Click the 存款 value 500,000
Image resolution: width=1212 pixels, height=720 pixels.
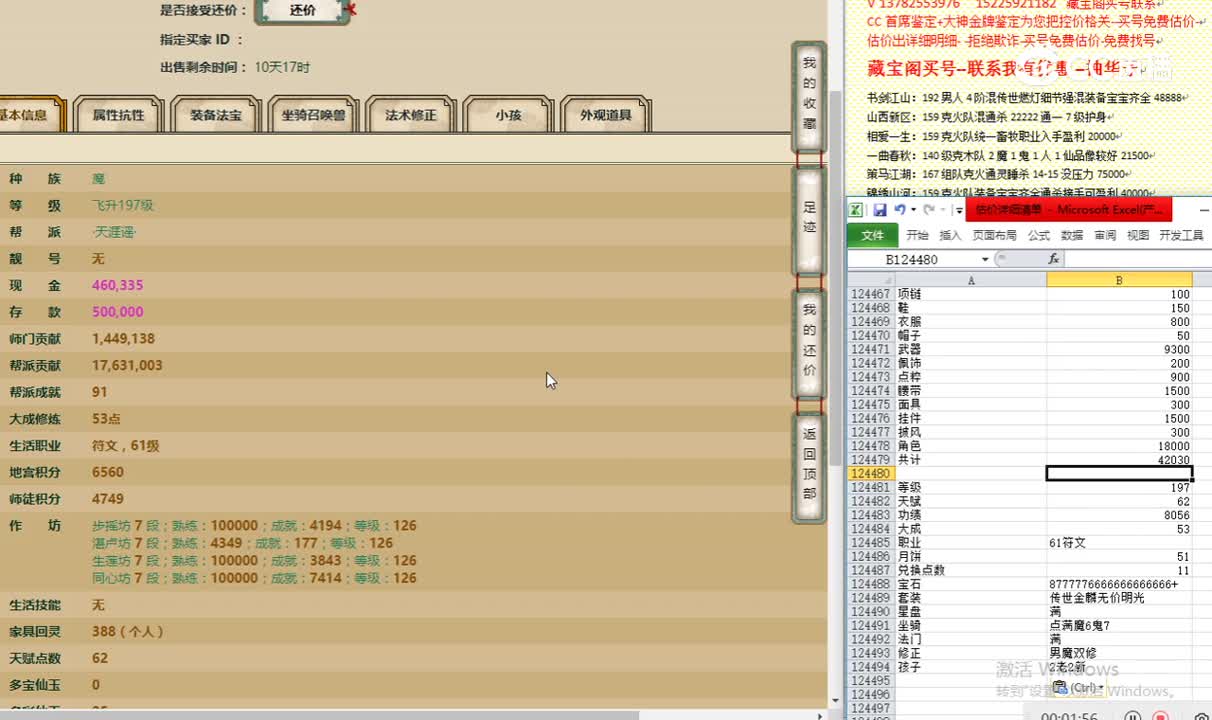[x=118, y=312]
